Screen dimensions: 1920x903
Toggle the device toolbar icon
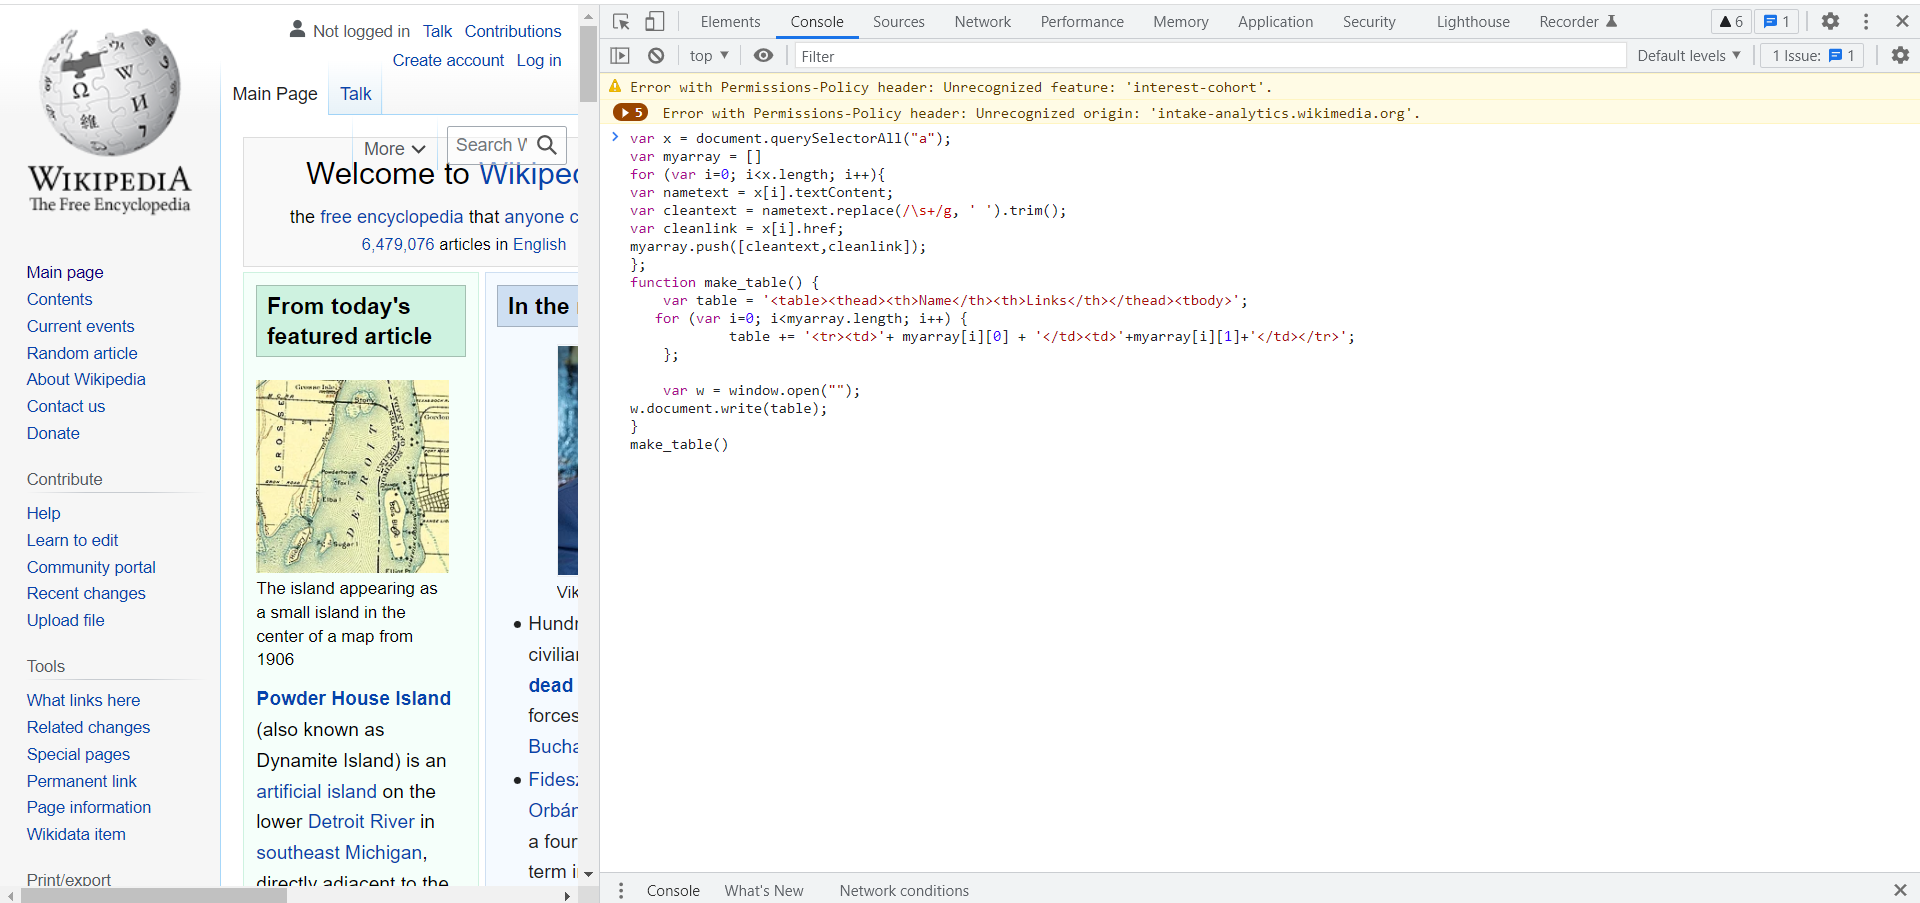[x=654, y=21]
